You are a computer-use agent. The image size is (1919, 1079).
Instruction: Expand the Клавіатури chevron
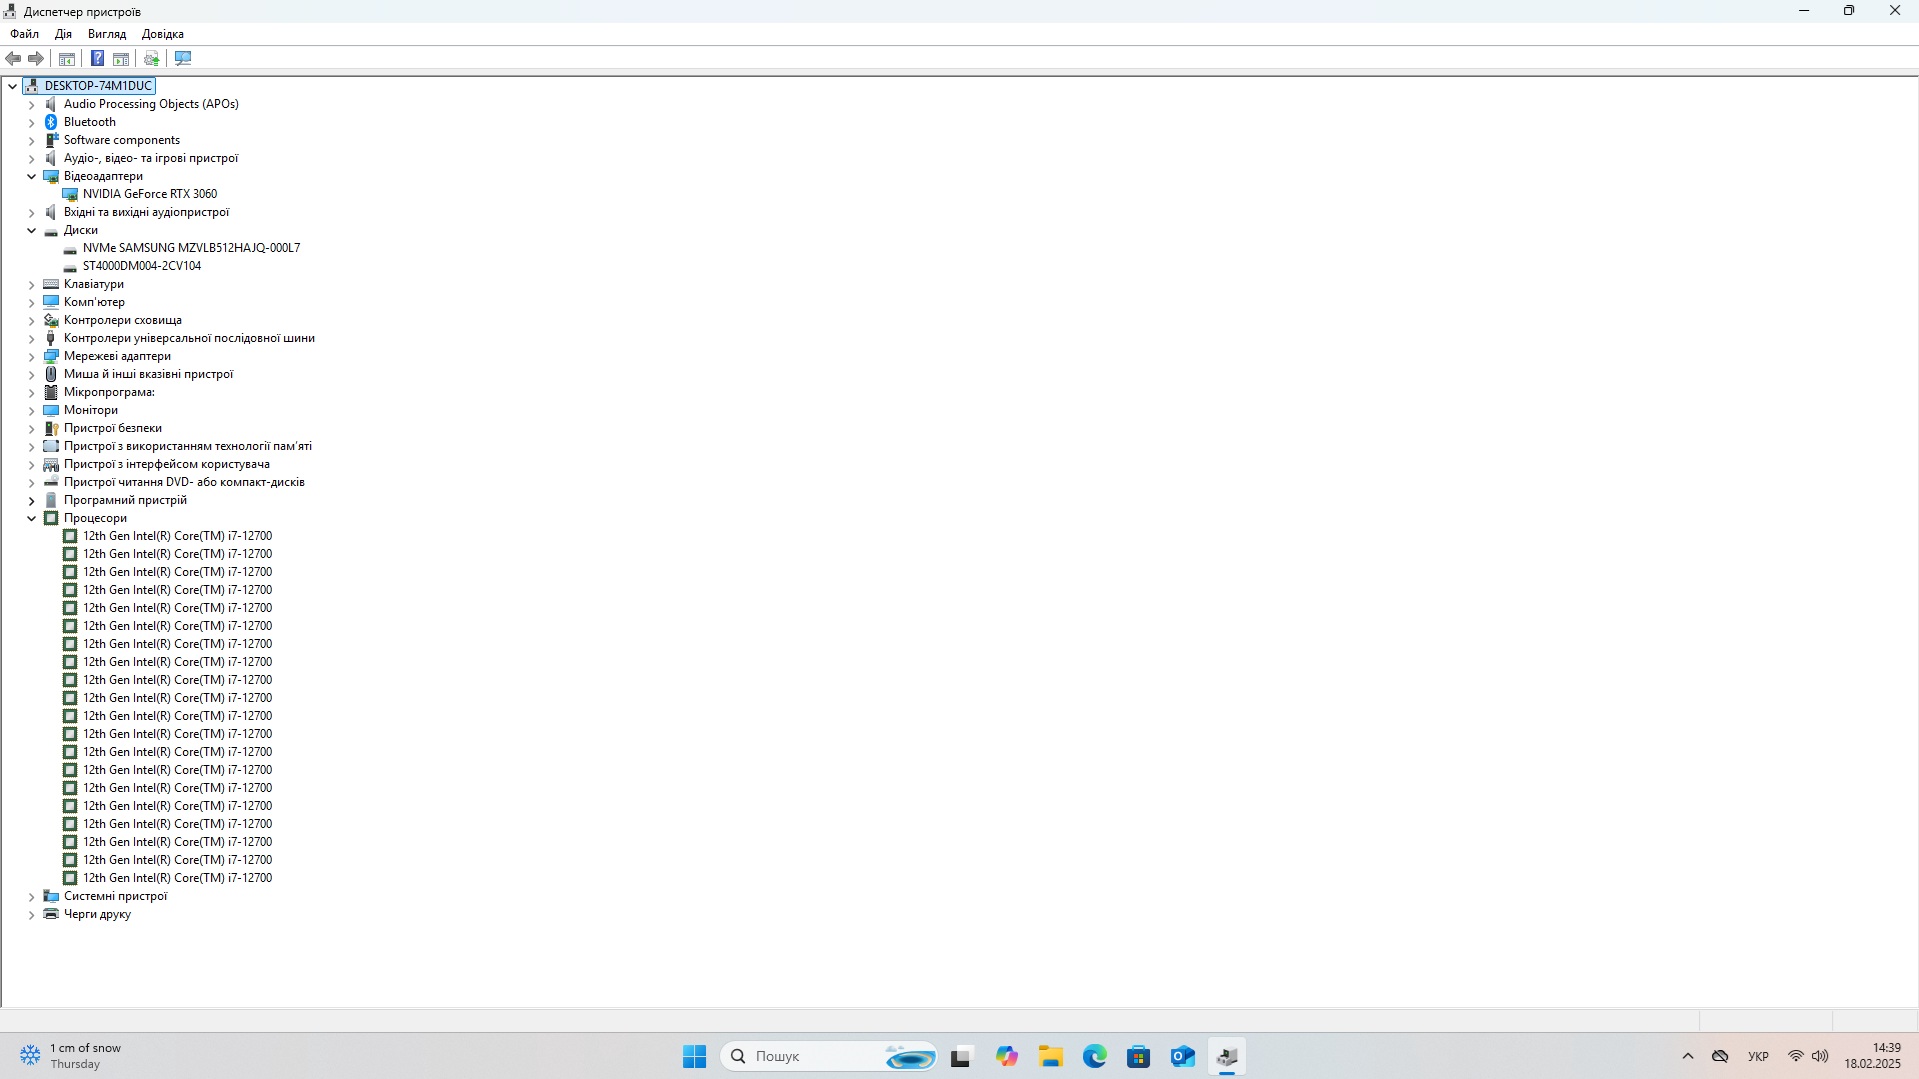click(x=32, y=284)
